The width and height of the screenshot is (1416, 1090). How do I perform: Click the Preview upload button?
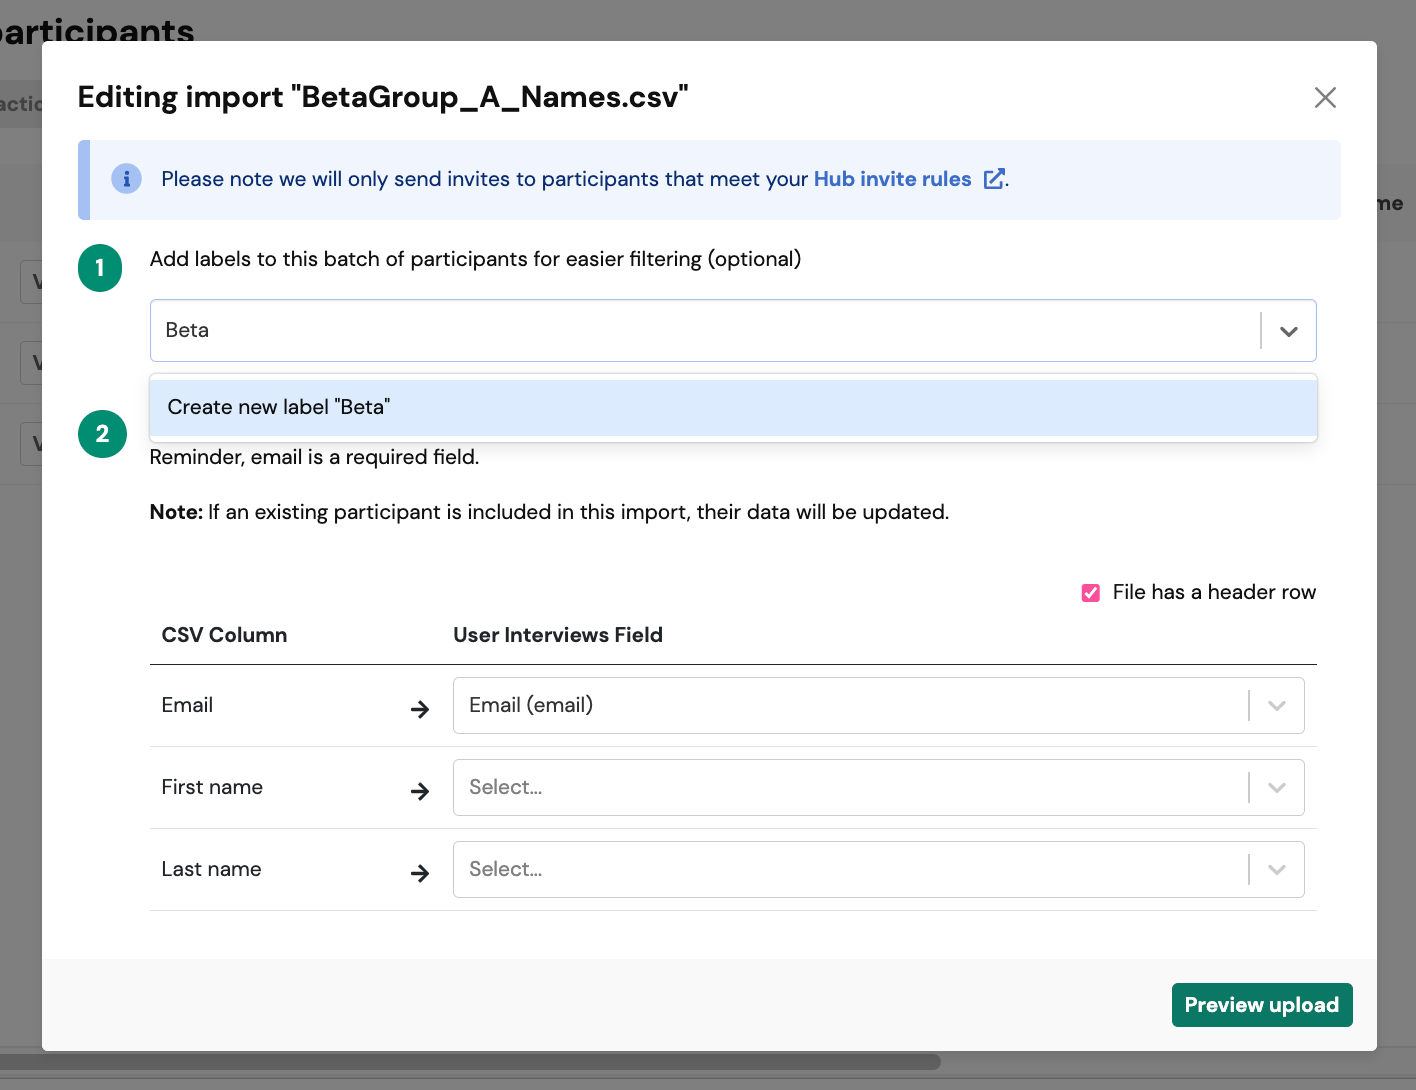1261,1005
